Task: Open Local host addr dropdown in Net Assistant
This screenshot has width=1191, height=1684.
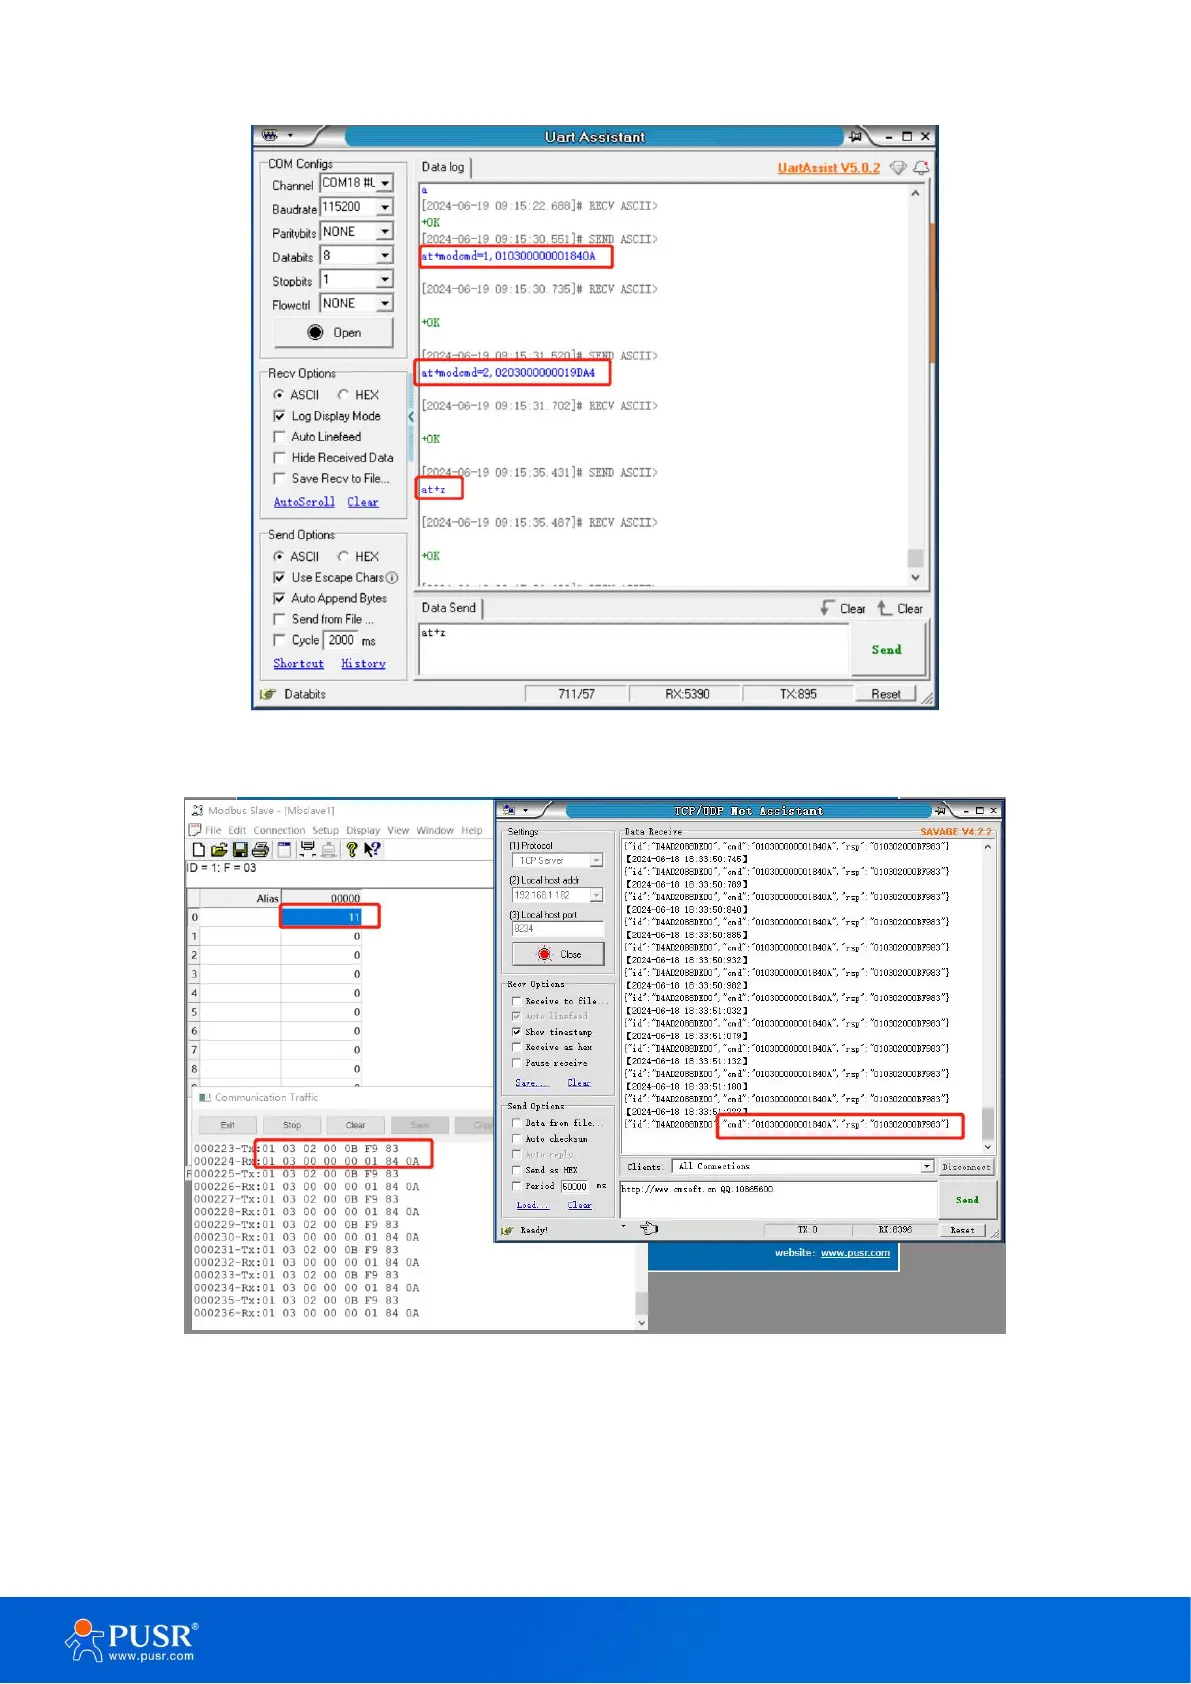Action: 596,896
